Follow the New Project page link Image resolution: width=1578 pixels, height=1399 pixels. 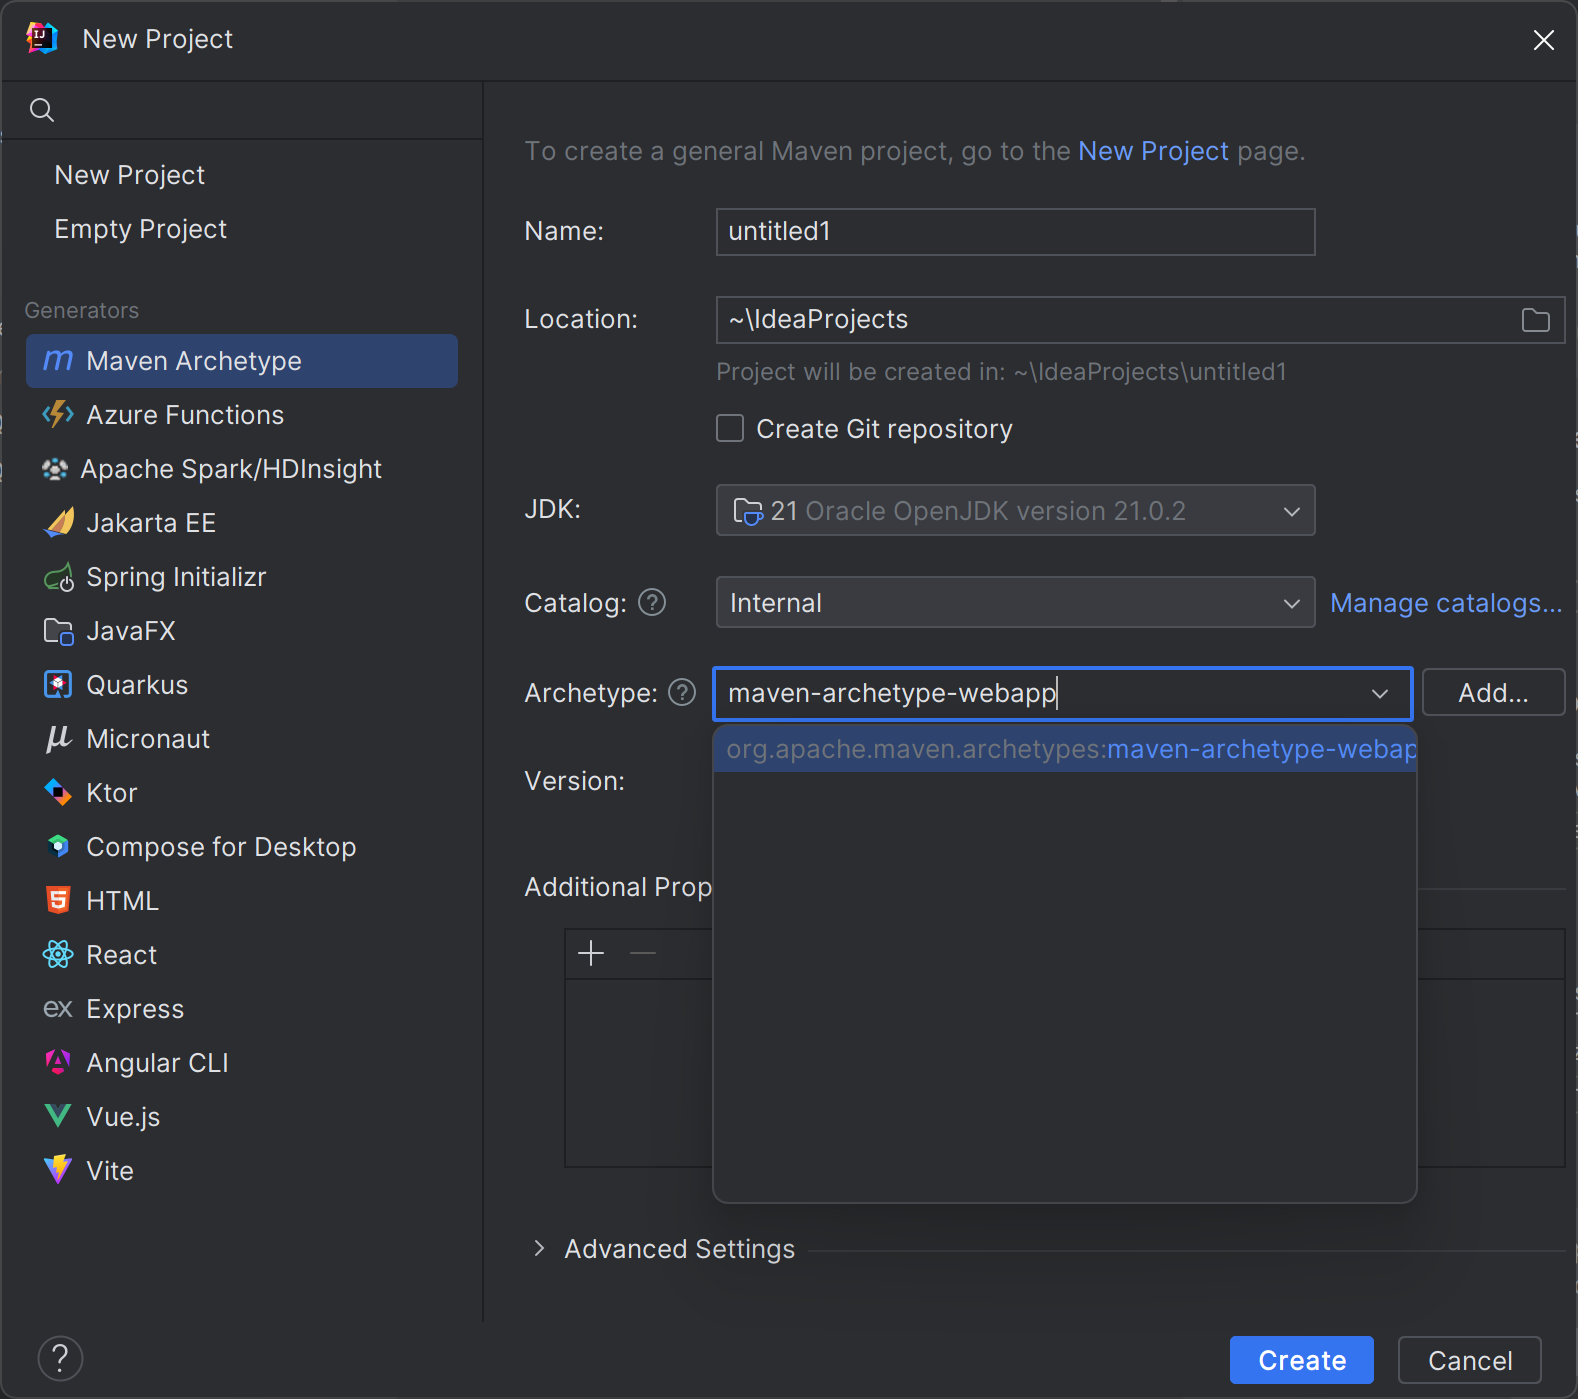1153,151
